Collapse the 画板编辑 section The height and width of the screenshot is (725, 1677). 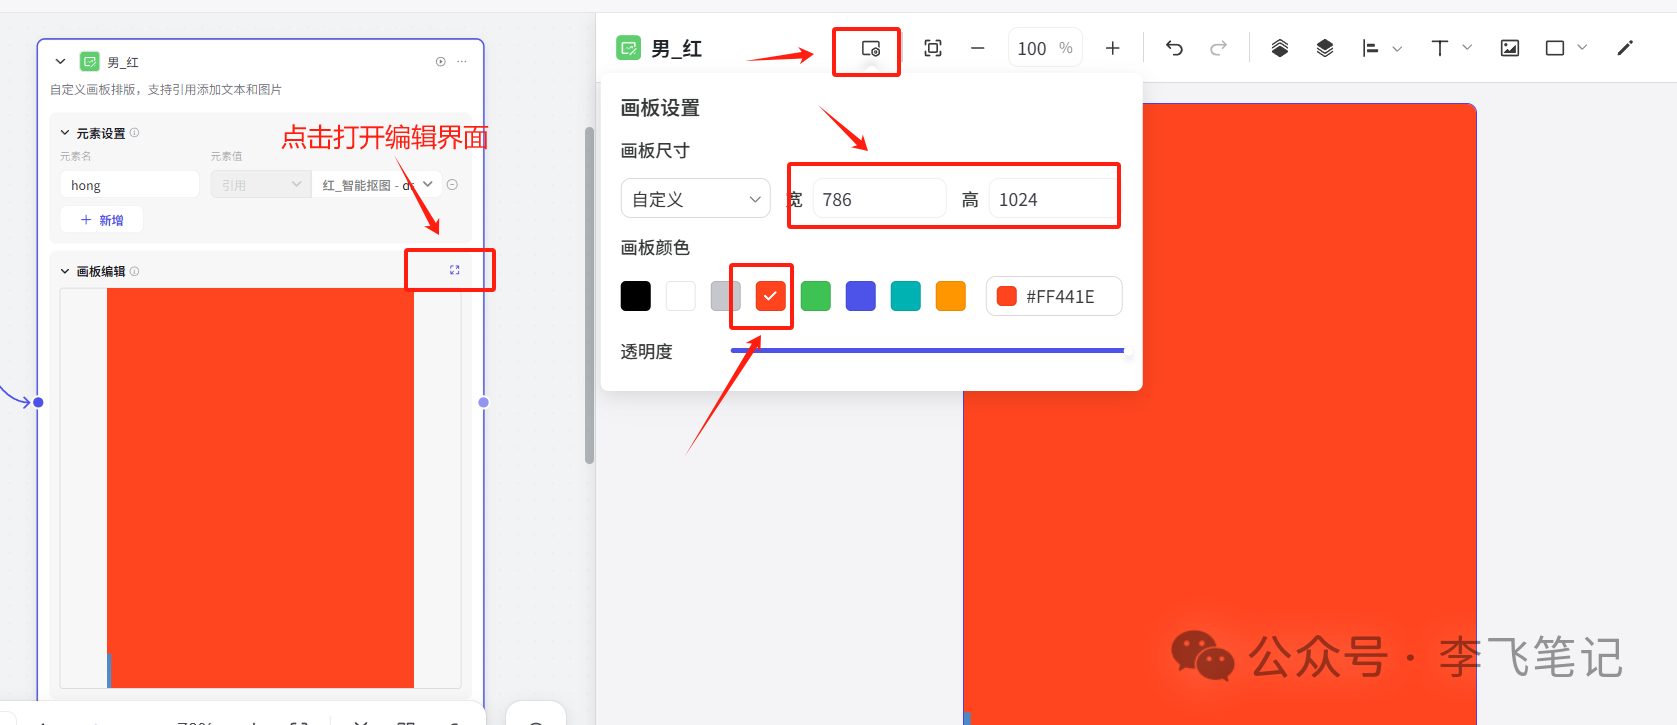point(65,271)
